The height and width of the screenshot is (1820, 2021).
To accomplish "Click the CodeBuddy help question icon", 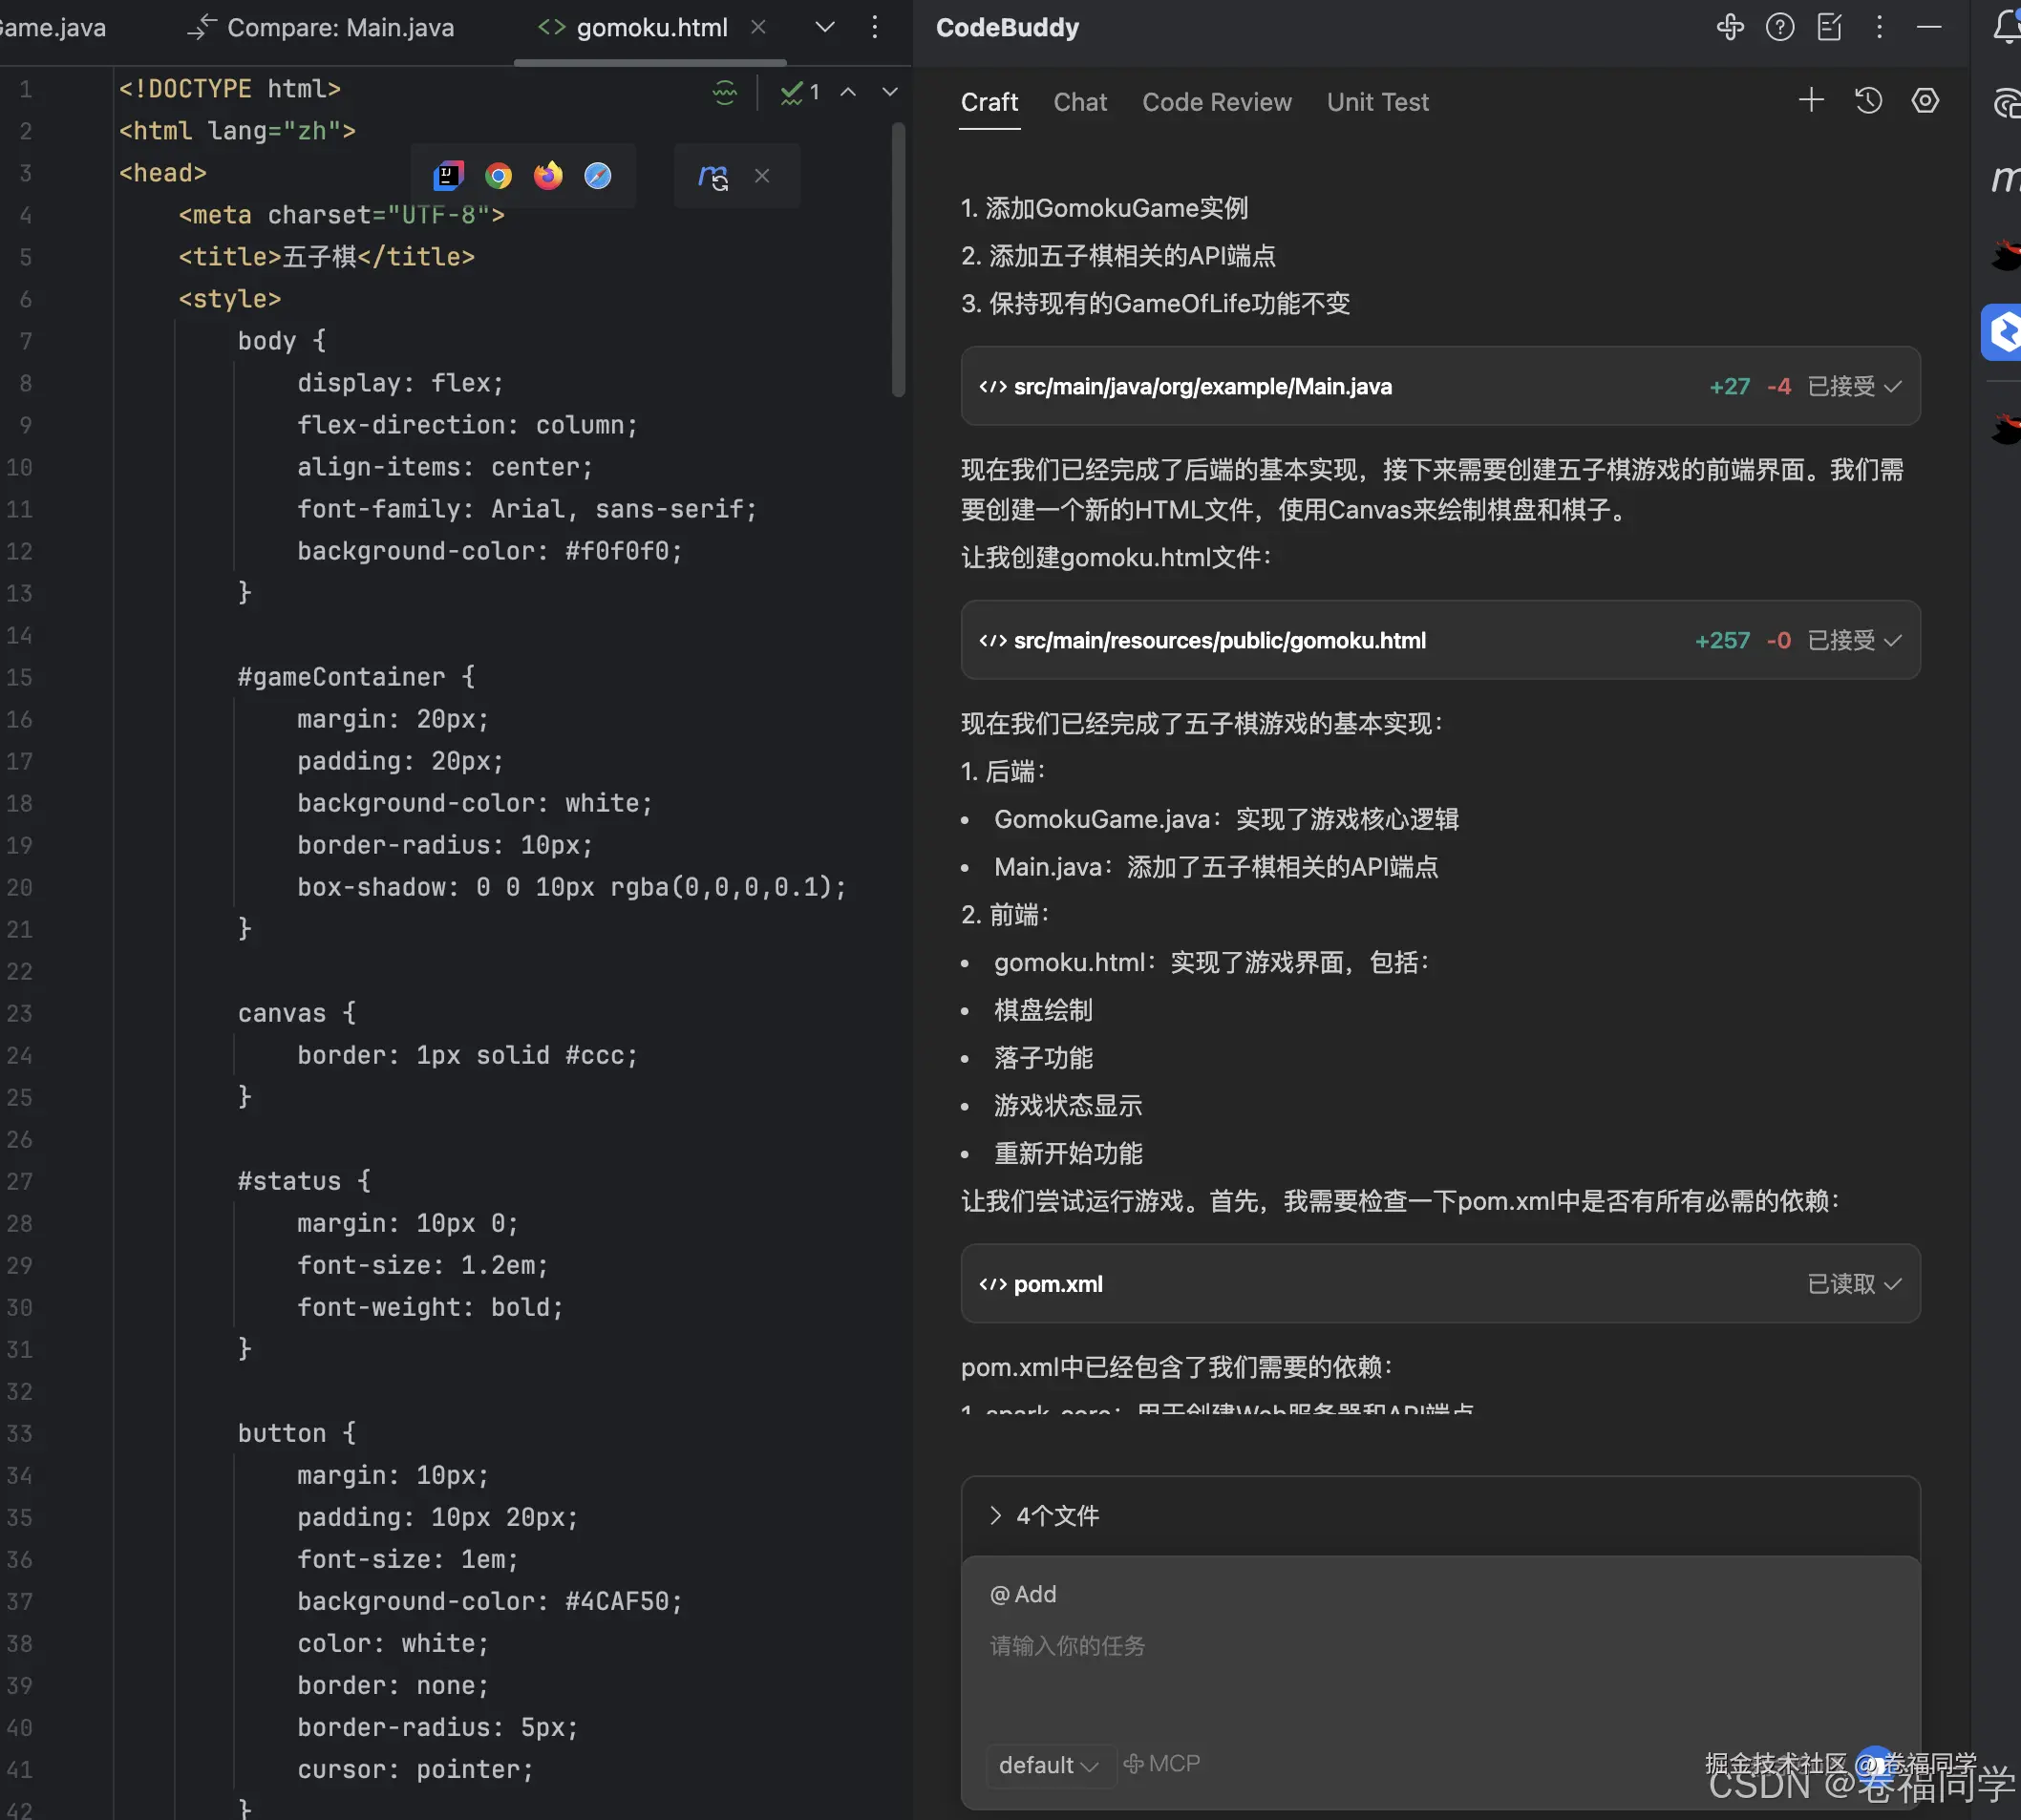I will point(1779,27).
